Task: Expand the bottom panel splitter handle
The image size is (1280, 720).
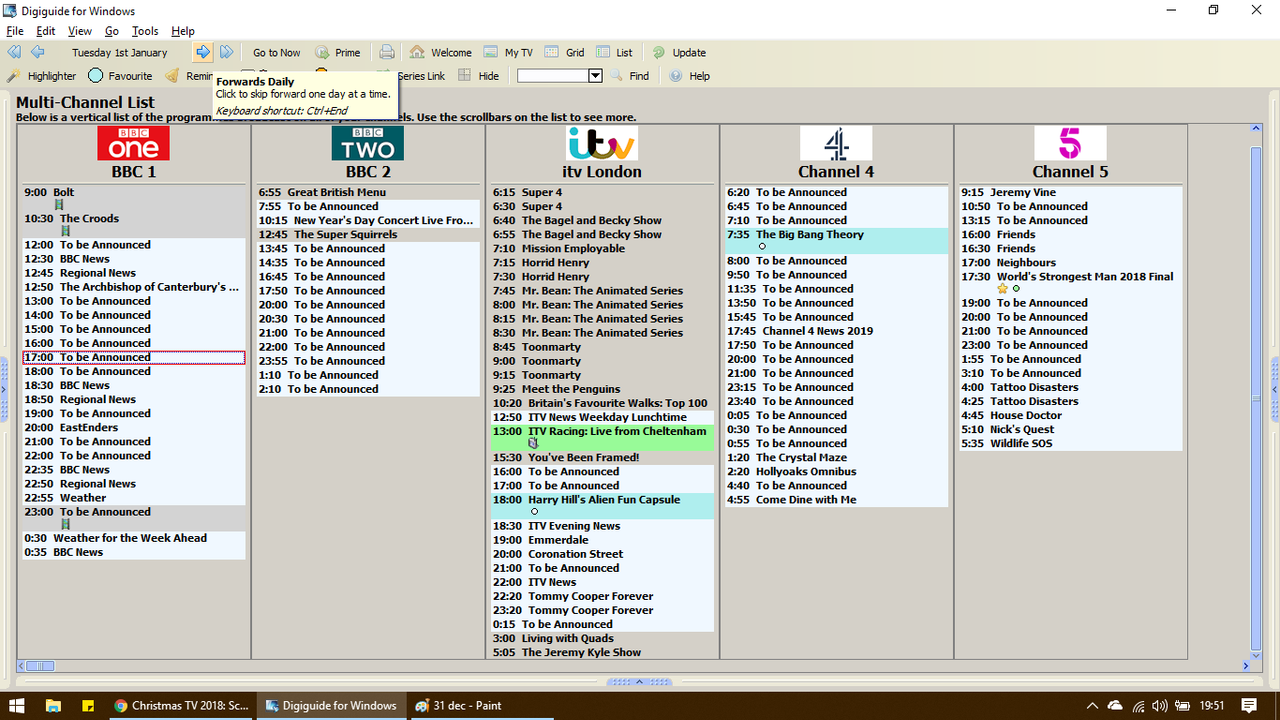Action: tap(640, 682)
